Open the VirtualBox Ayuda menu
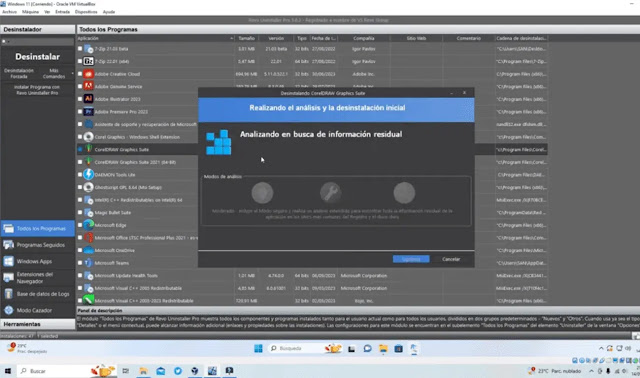 pos(109,12)
